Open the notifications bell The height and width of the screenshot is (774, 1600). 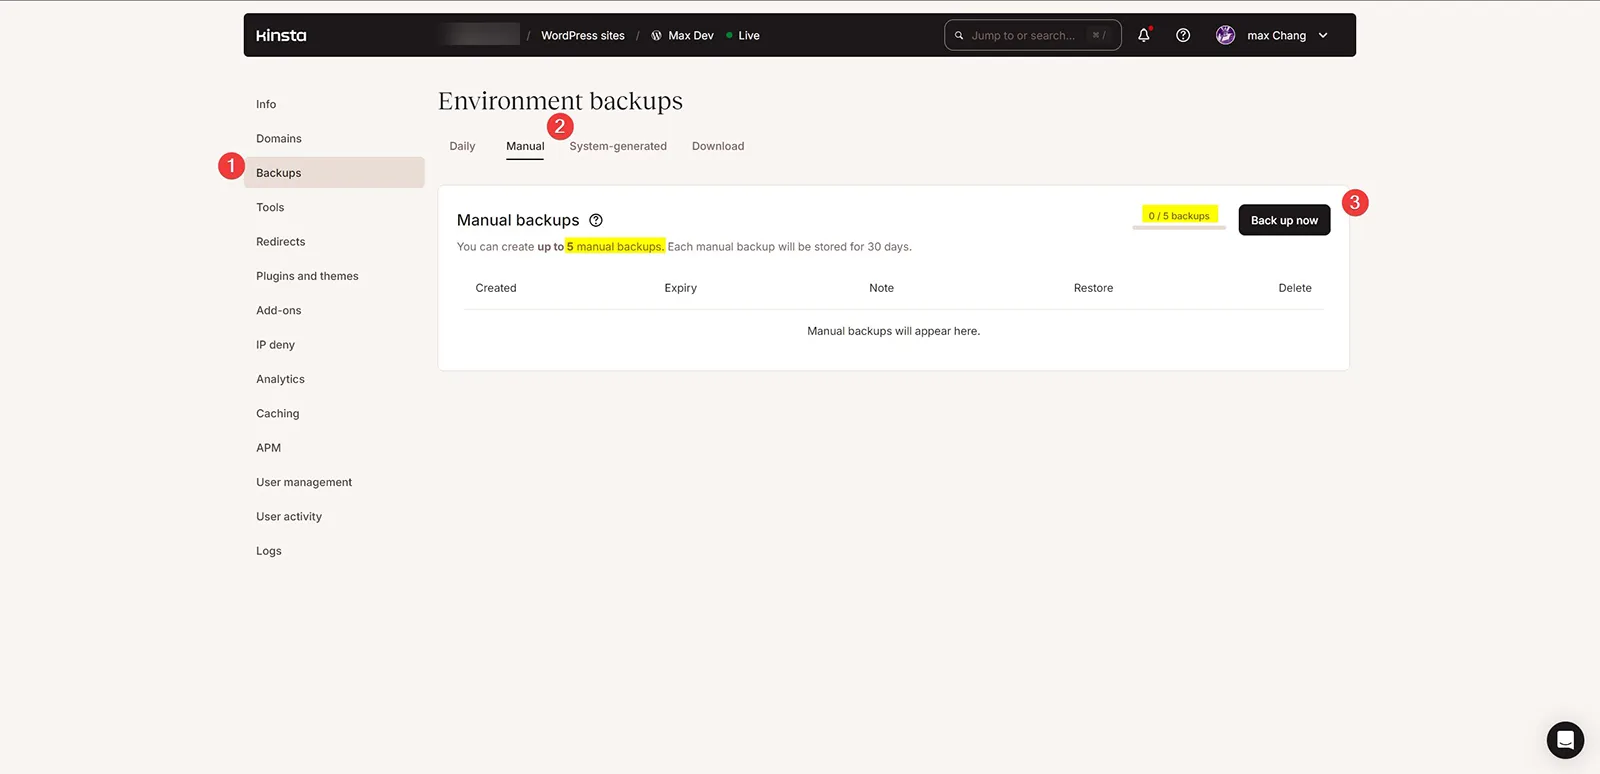(x=1144, y=35)
